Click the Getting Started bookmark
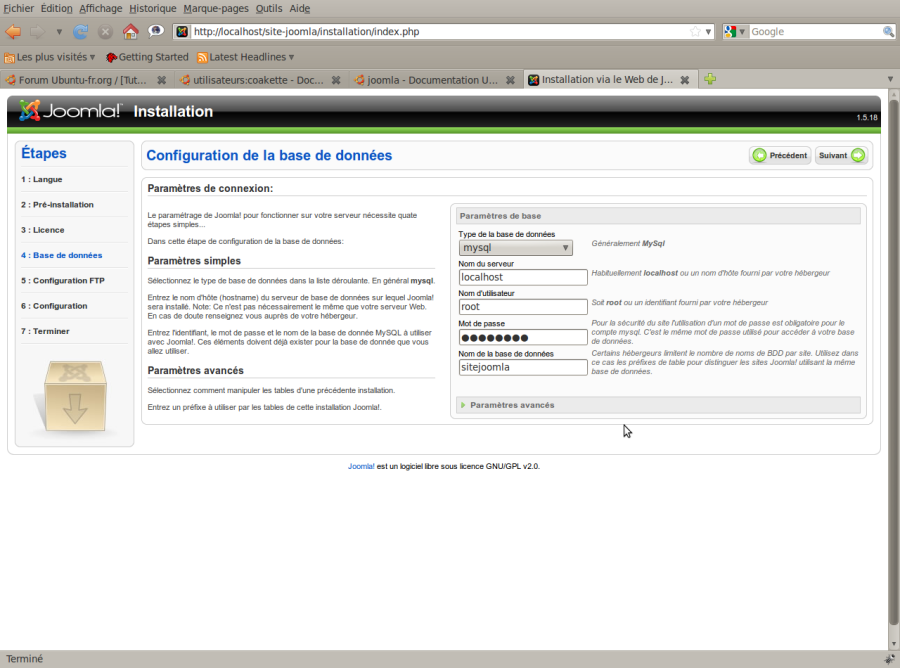The height and width of the screenshot is (668, 900). (x=147, y=57)
